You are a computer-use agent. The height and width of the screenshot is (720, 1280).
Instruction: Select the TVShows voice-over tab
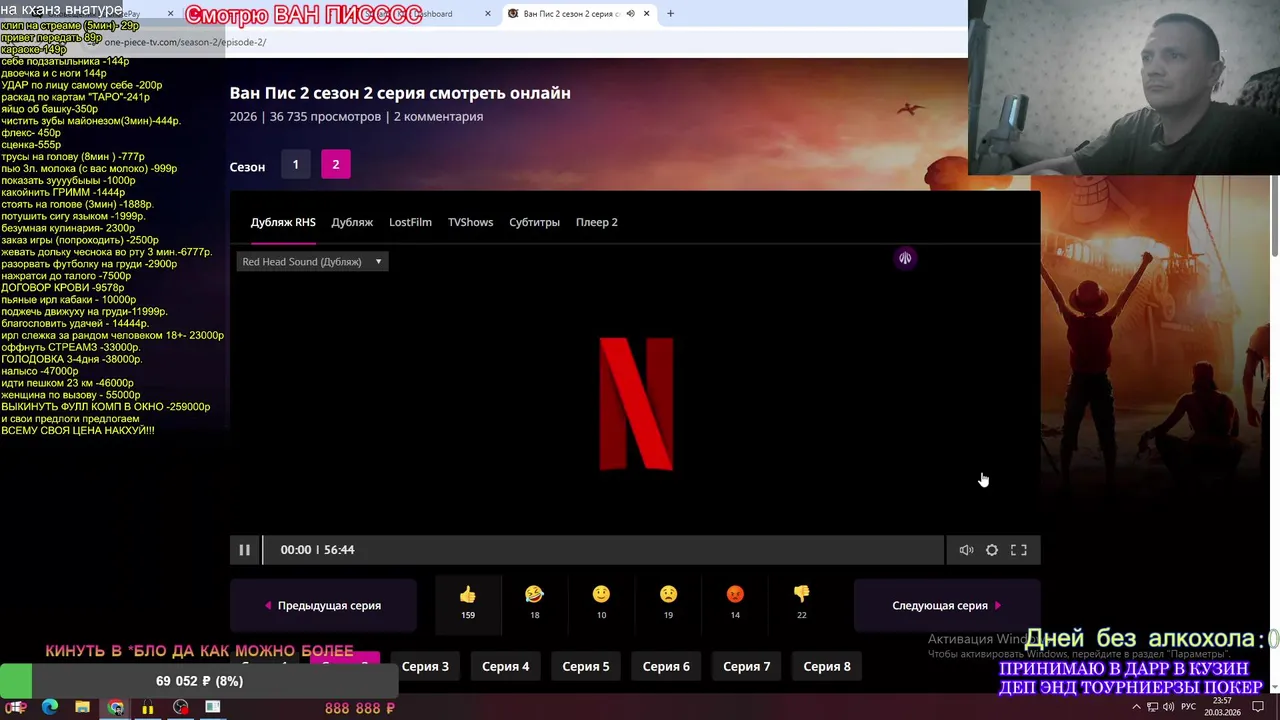point(470,222)
